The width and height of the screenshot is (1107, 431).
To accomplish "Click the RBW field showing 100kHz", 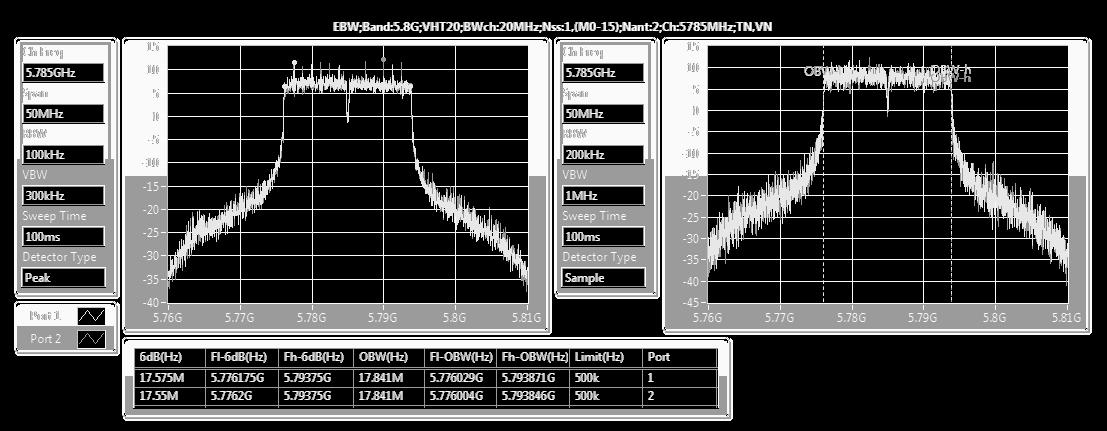I will (x=64, y=154).
